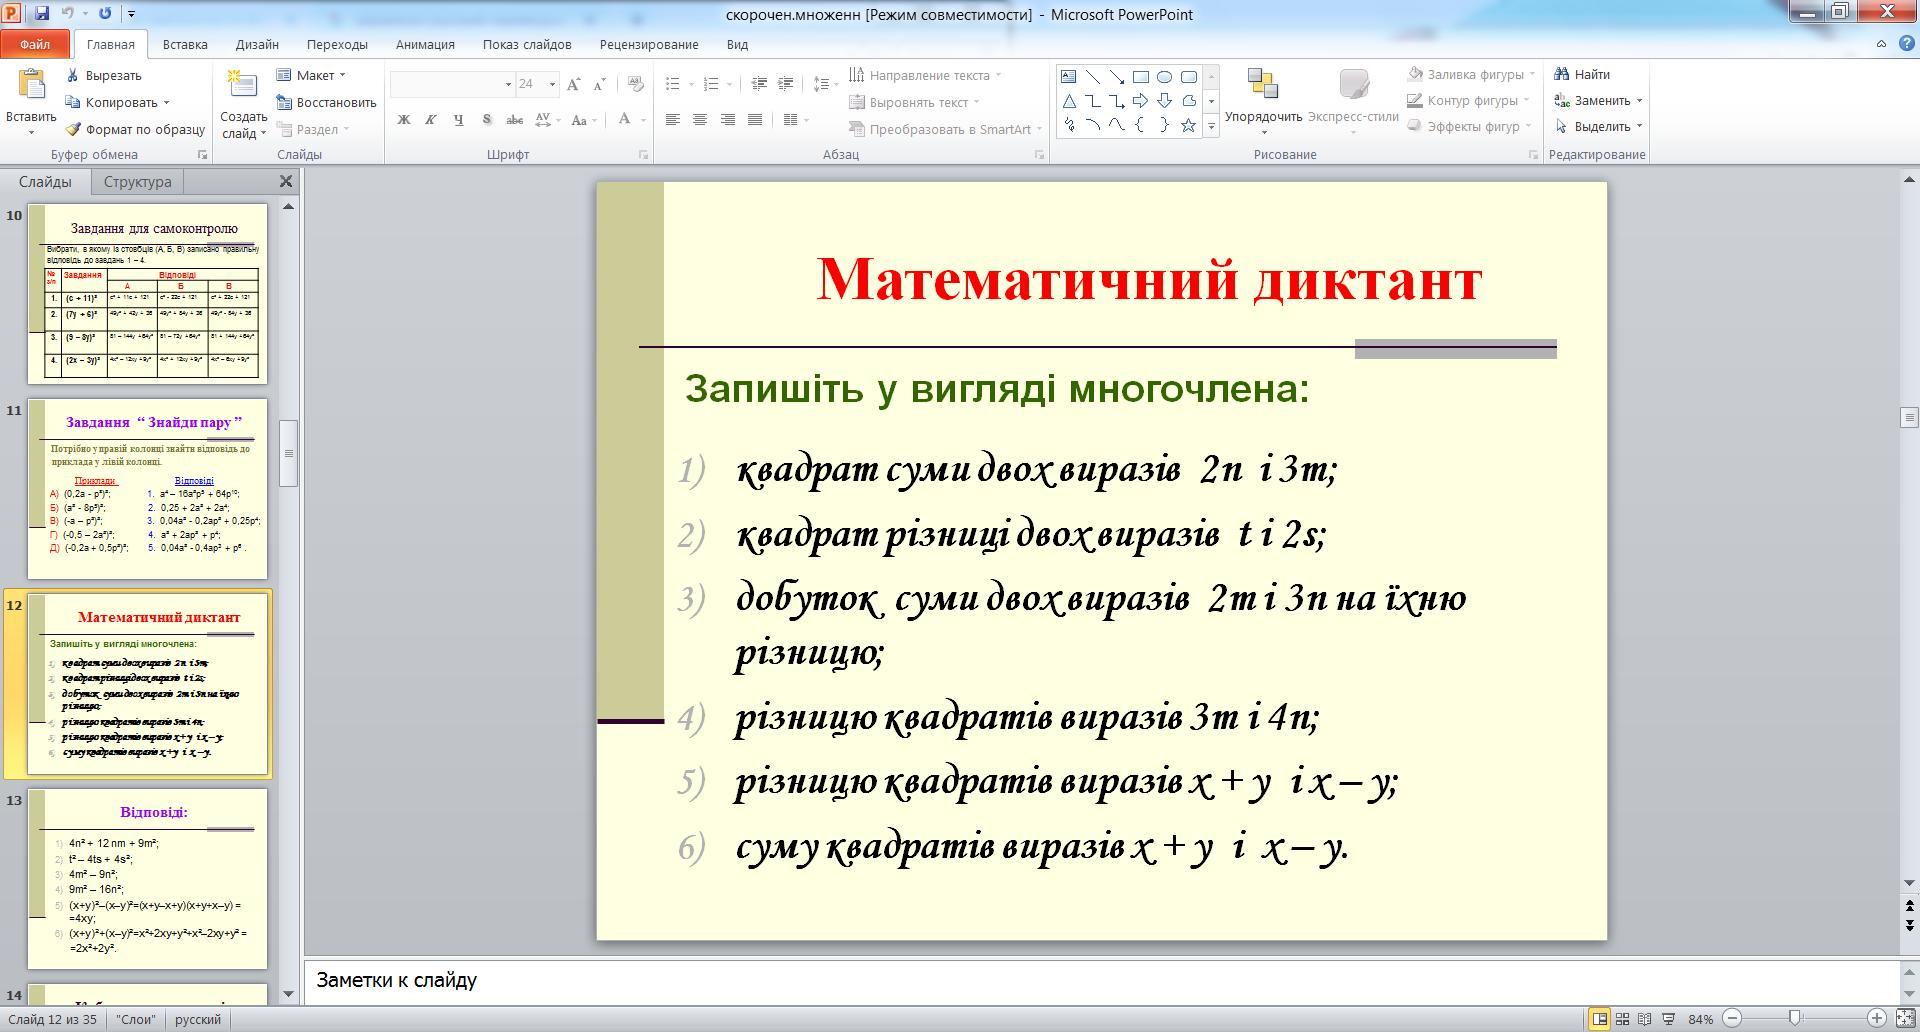Viewport: 1920px width, 1032px height.
Task: Select the oval shape in shapes gallery
Action: 1165,77
